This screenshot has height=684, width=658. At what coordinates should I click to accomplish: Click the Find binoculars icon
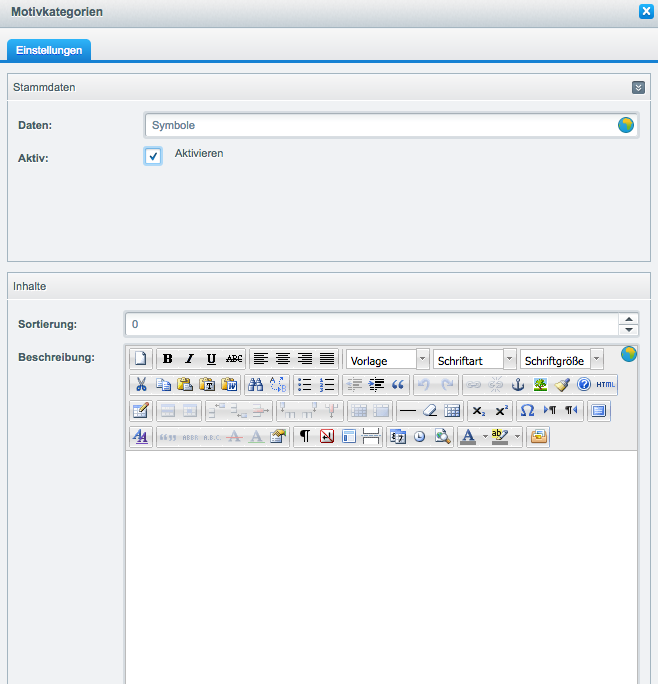tap(255, 385)
